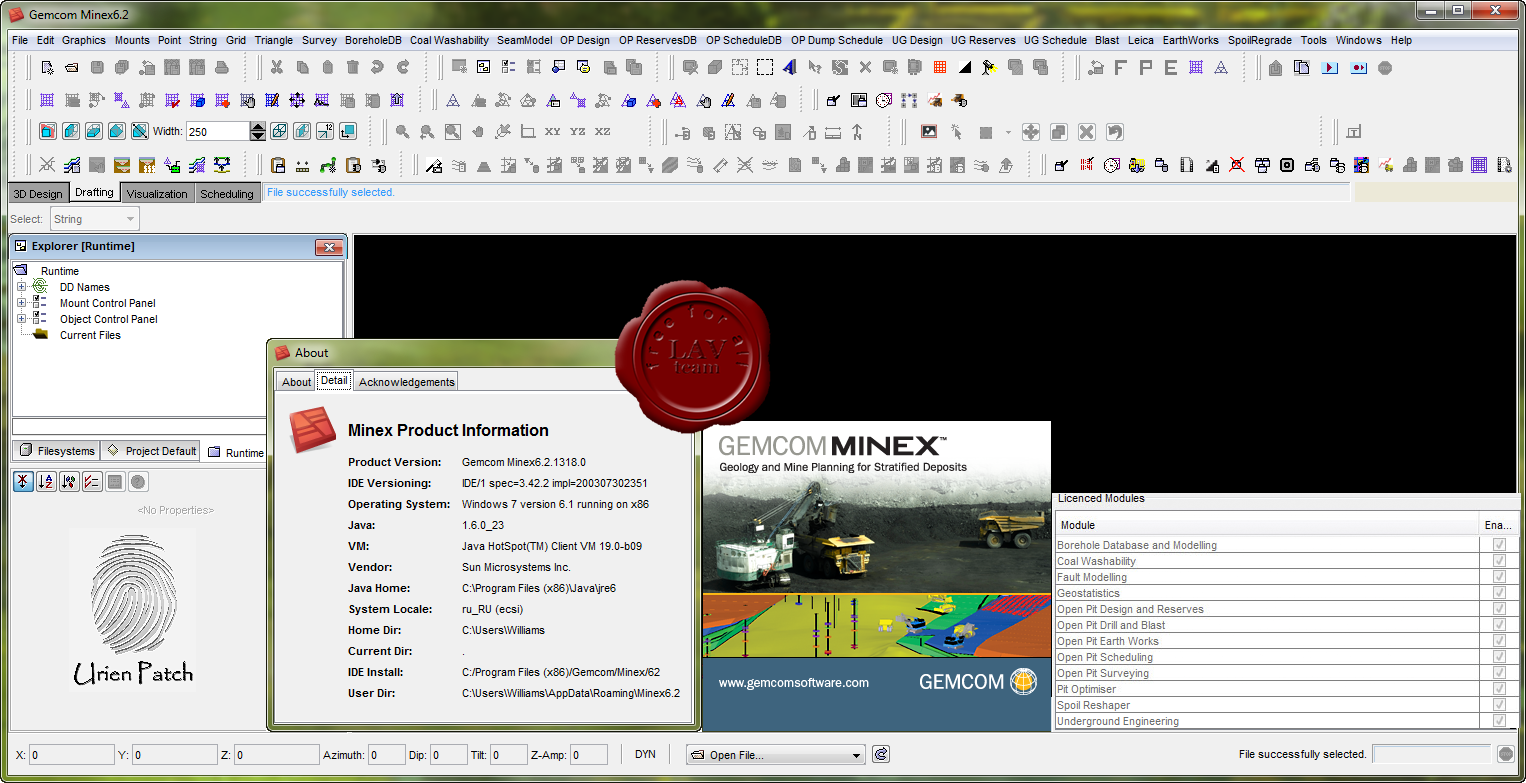Select the YZ view plane button
The image size is (1526, 783).
point(578,132)
